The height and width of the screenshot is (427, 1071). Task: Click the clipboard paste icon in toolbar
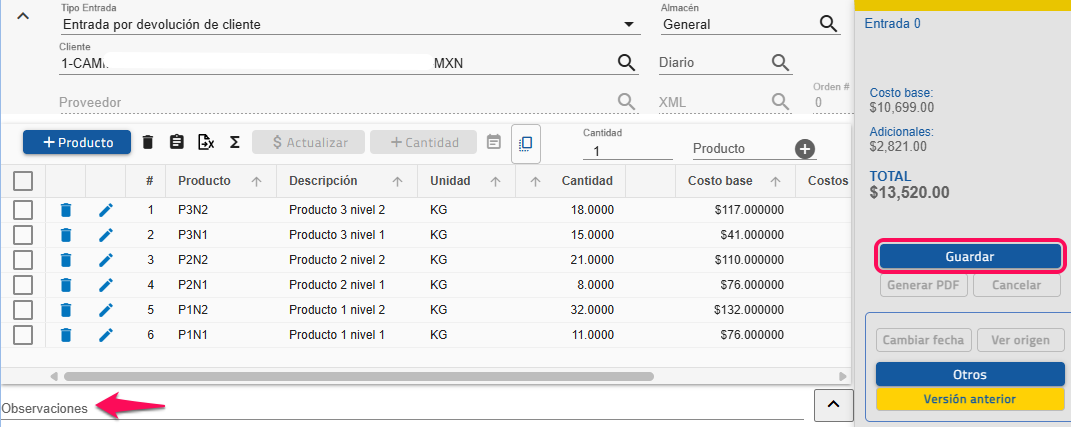177,142
